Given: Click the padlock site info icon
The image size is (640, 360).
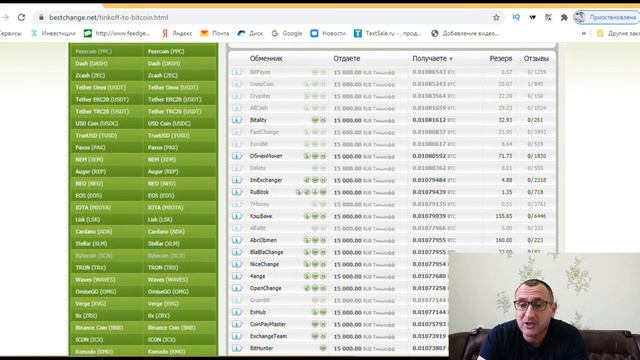Looking at the screenshot, I should click(x=41, y=18).
